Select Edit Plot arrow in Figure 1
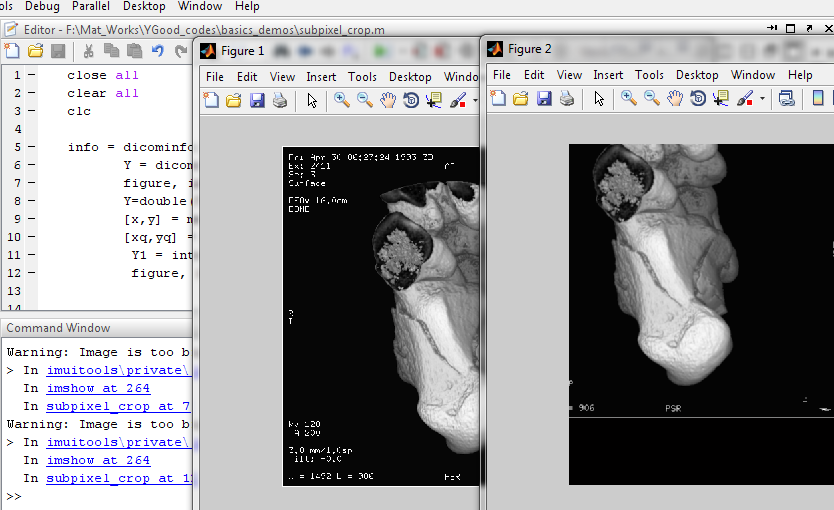Screen dimensions: 834x510 click(x=312, y=100)
